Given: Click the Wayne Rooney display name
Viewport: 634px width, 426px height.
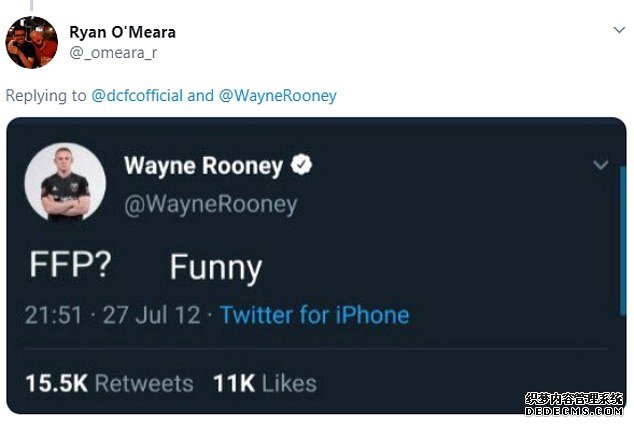Looking at the screenshot, I should coord(203,166).
